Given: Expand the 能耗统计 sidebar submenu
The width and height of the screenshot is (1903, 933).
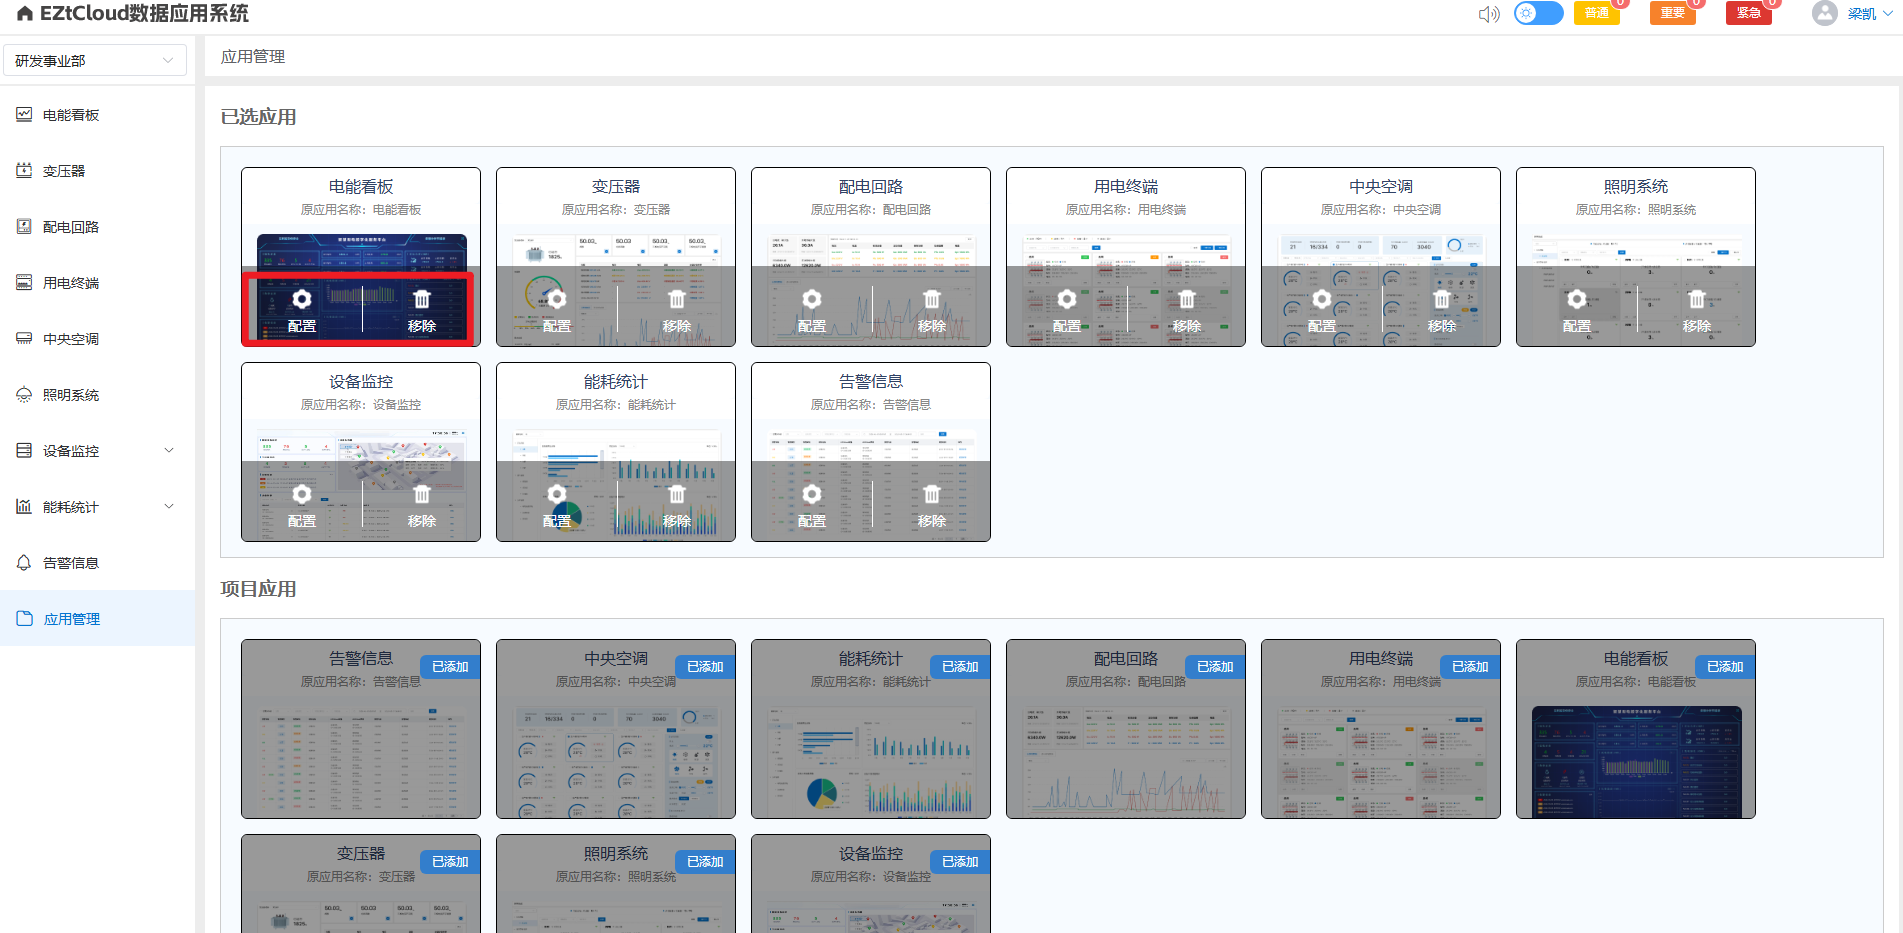Looking at the screenshot, I should (x=169, y=507).
